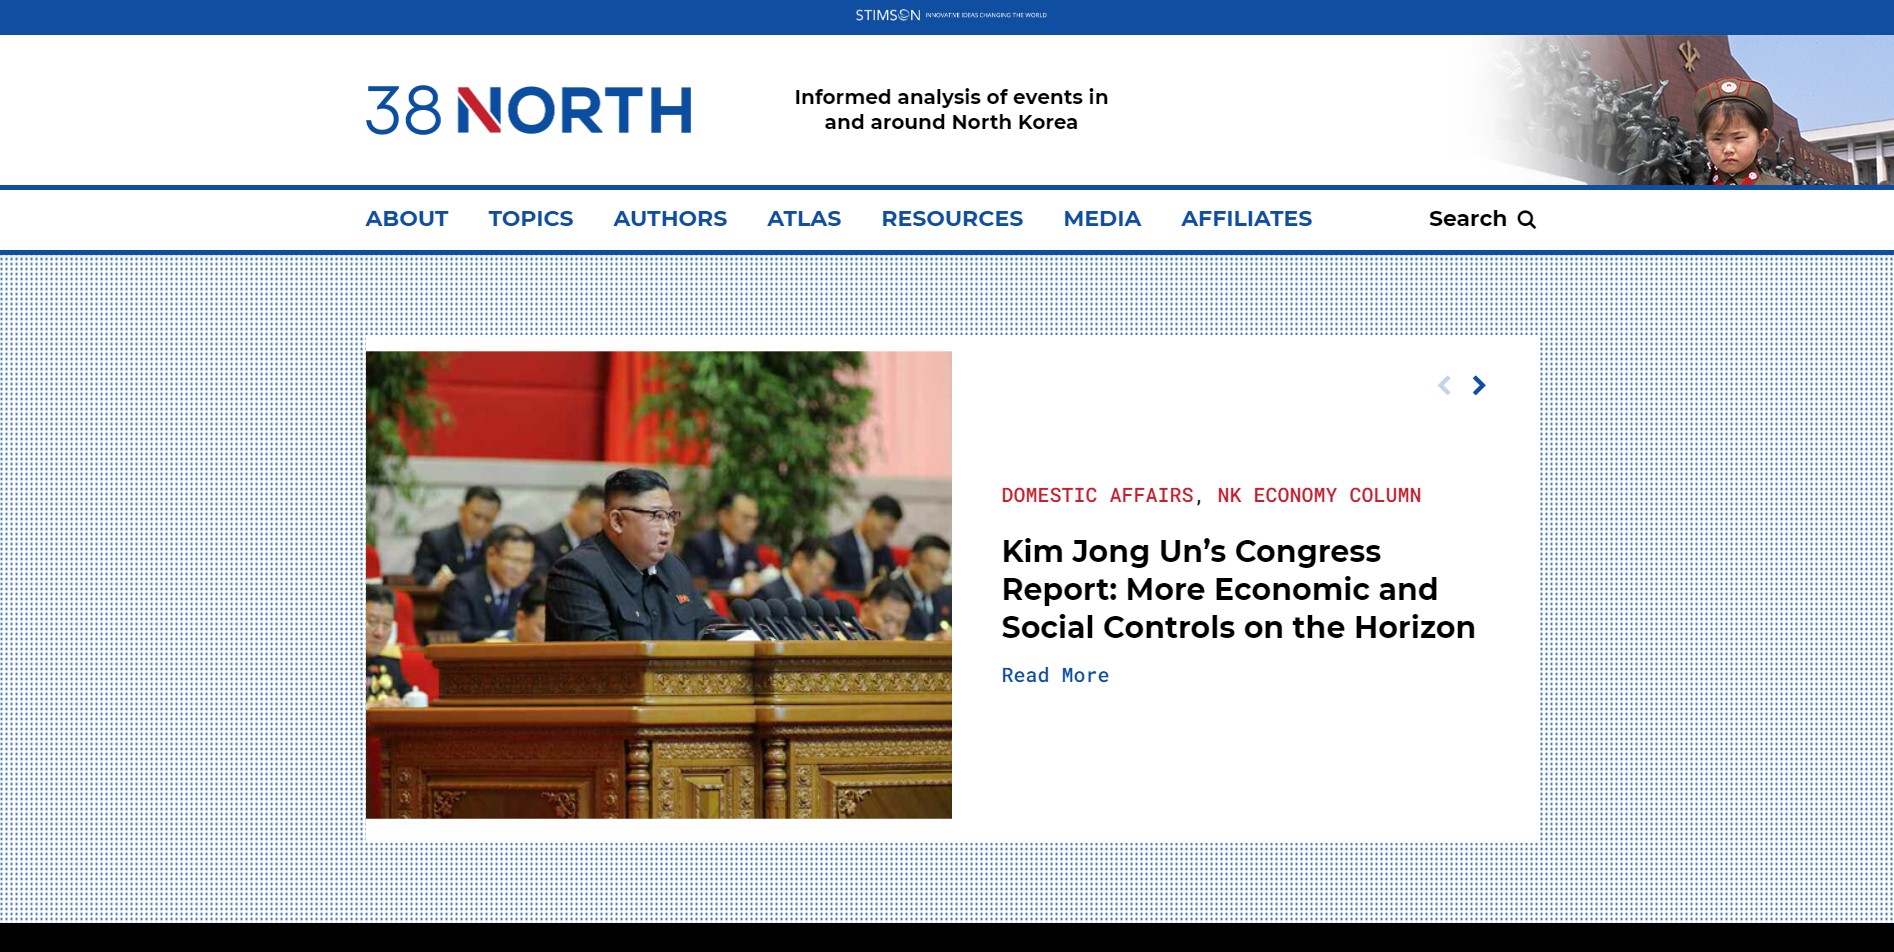Click the Read More link
Image resolution: width=1894 pixels, height=952 pixels.
point(1055,676)
